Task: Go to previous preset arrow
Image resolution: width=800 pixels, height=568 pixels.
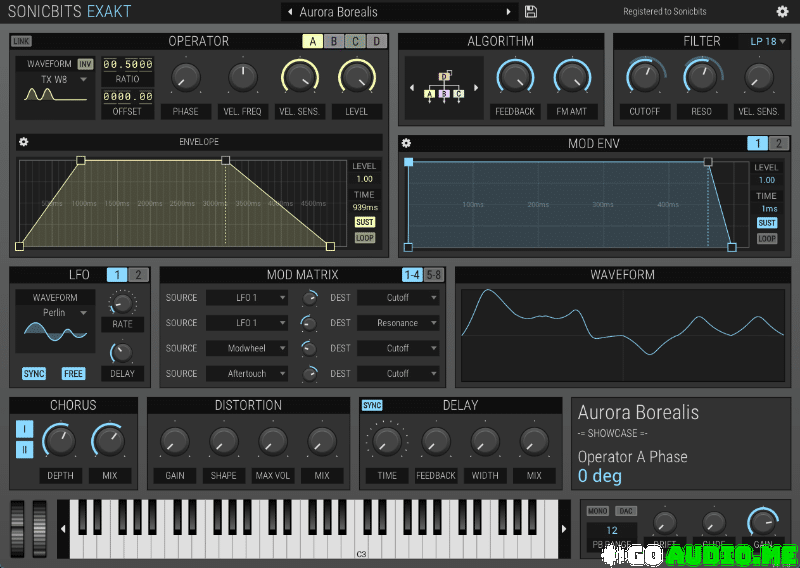Action: coord(290,12)
